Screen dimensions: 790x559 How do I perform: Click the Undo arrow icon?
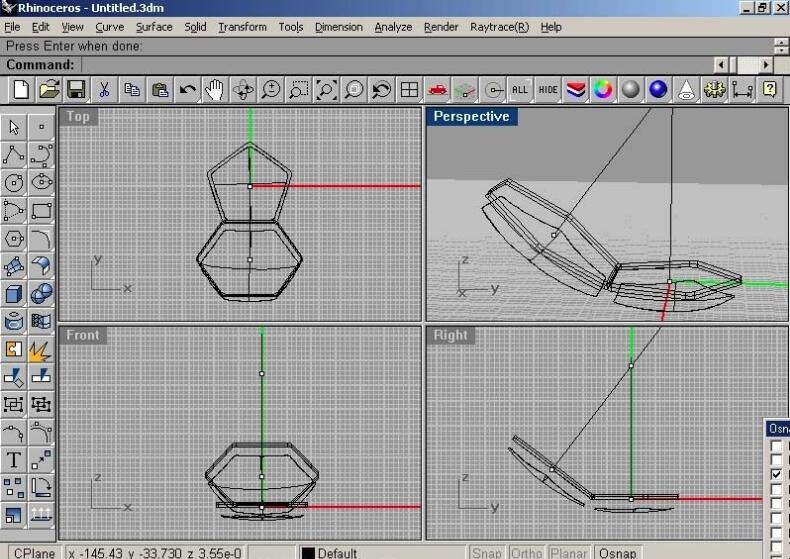(x=187, y=90)
